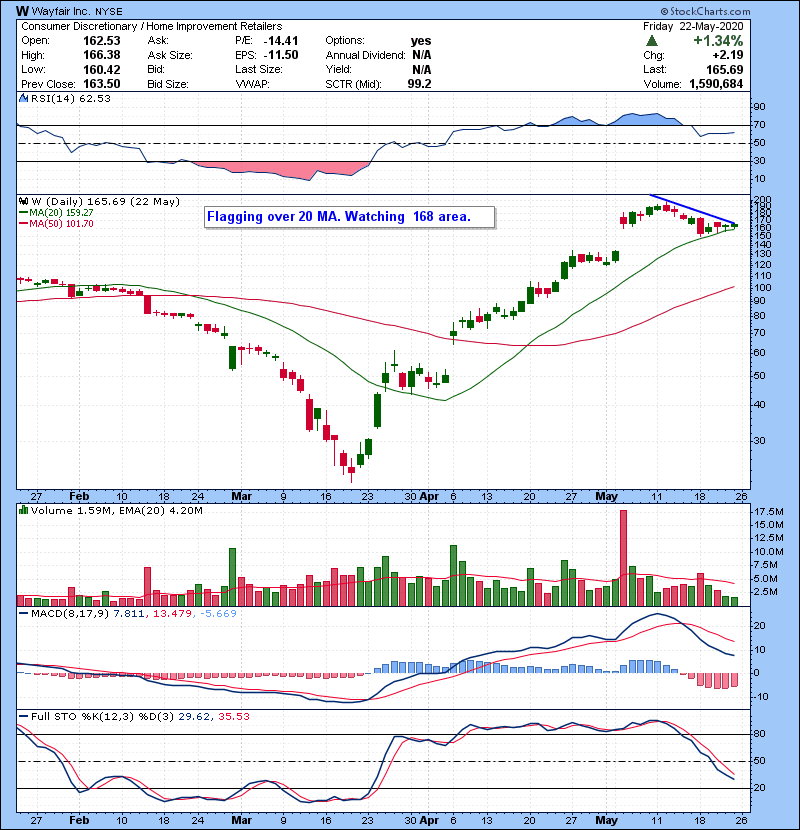
Task: Click the Low value 160.42
Action: coord(102,70)
